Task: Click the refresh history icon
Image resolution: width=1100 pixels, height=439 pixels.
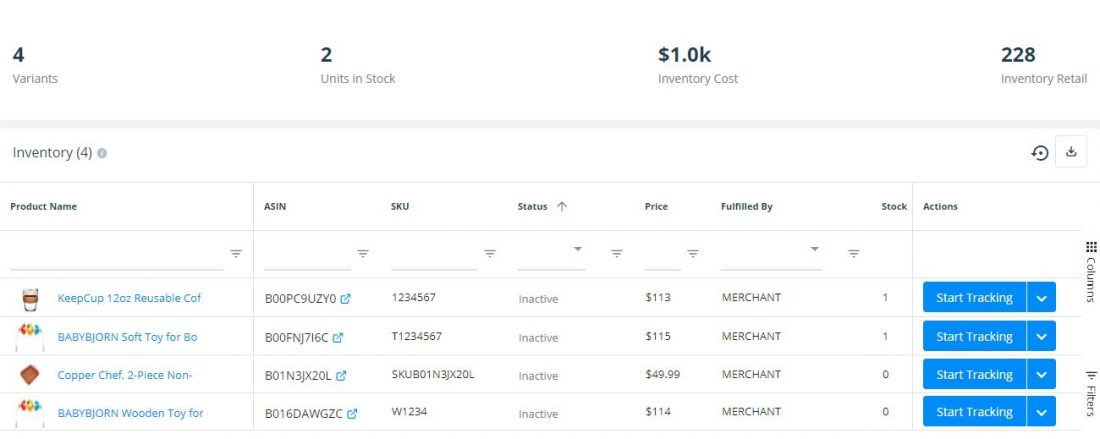Action: click(x=1040, y=152)
